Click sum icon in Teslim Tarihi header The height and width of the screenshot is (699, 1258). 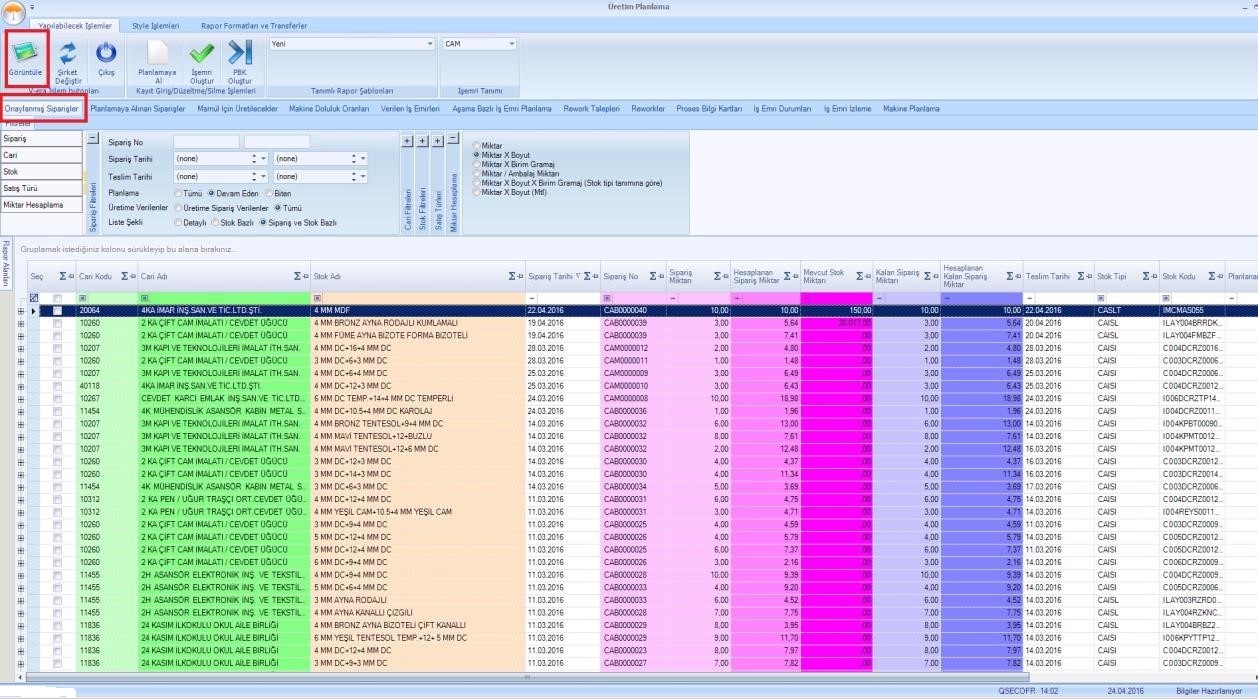1081,276
